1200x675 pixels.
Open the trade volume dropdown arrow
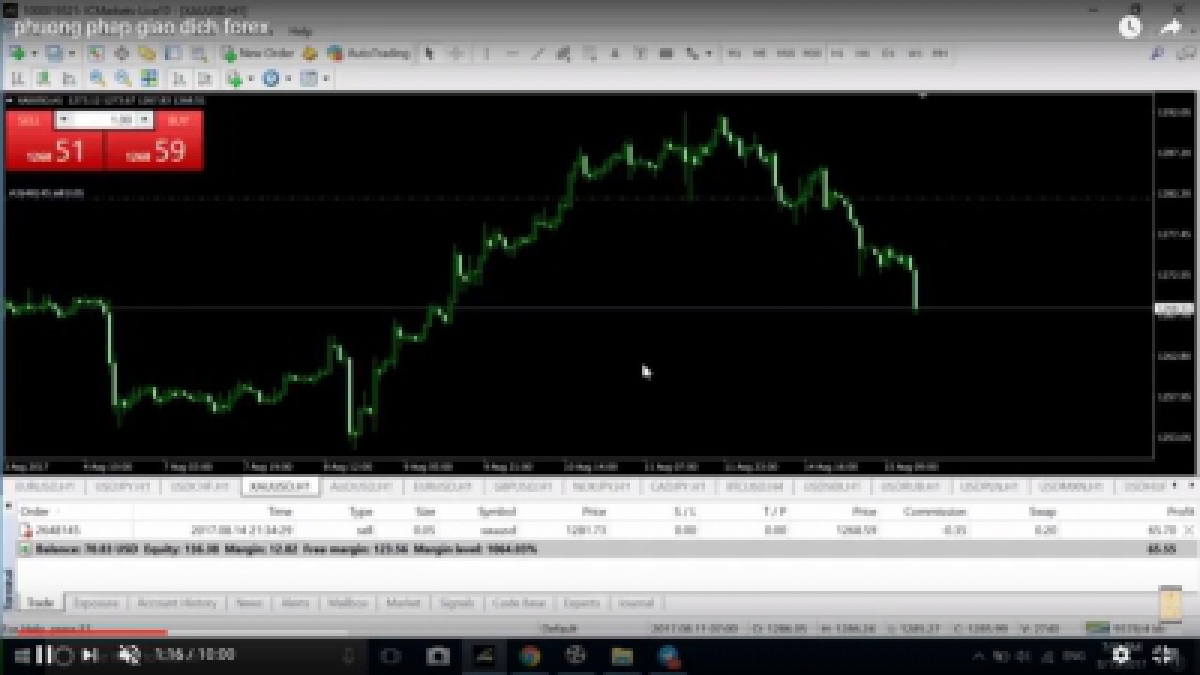[144, 120]
